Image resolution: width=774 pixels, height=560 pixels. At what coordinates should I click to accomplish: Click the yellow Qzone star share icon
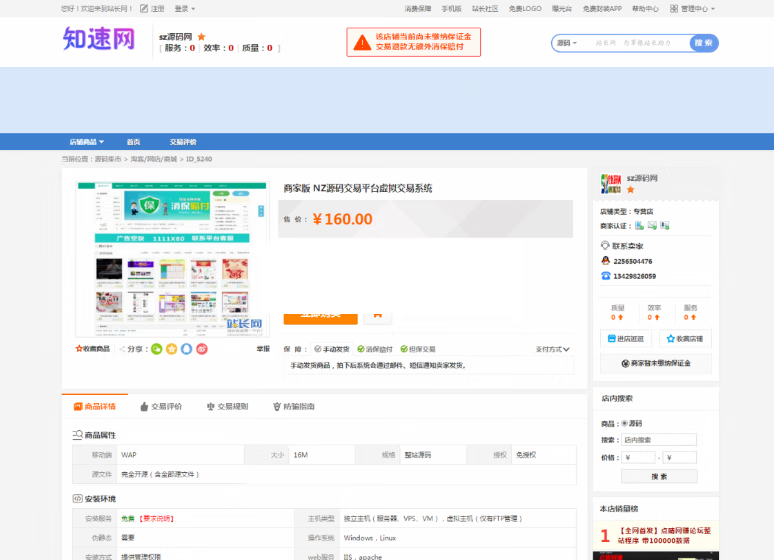(171, 349)
